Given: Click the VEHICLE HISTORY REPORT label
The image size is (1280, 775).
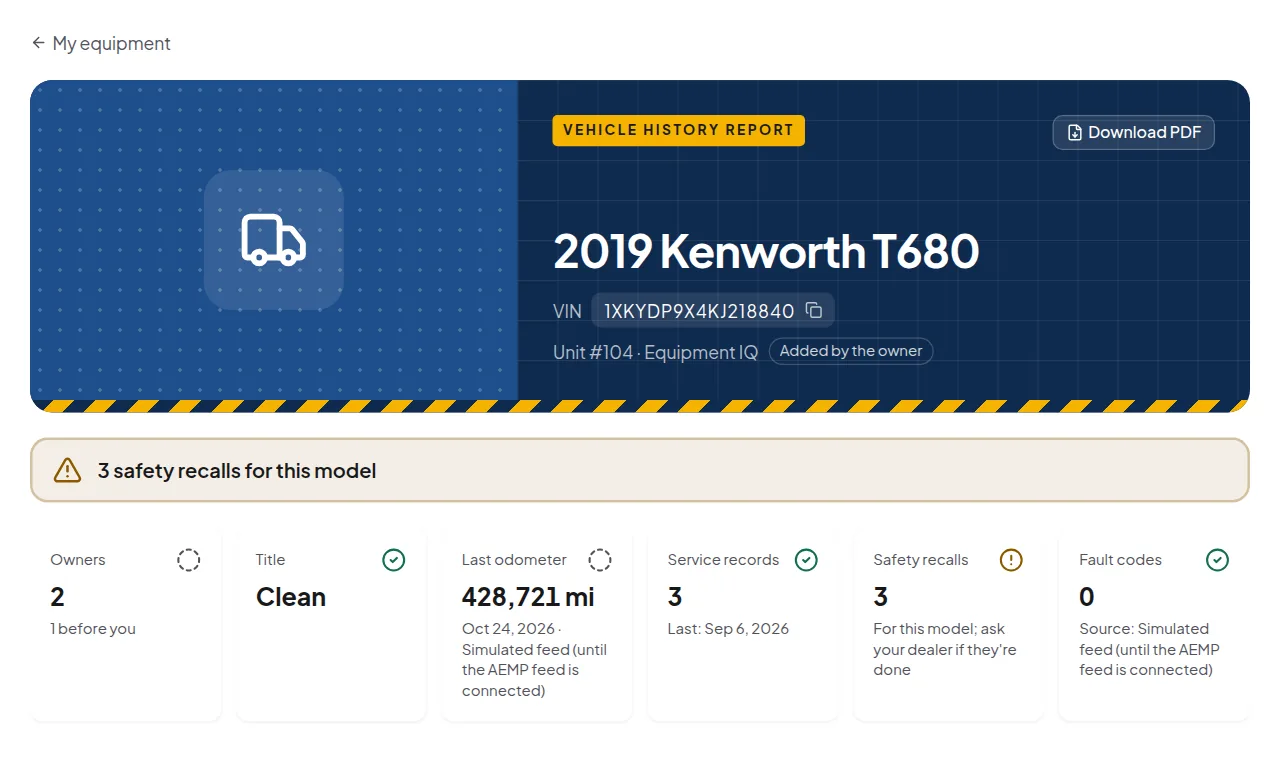Looking at the screenshot, I should pos(678,130).
